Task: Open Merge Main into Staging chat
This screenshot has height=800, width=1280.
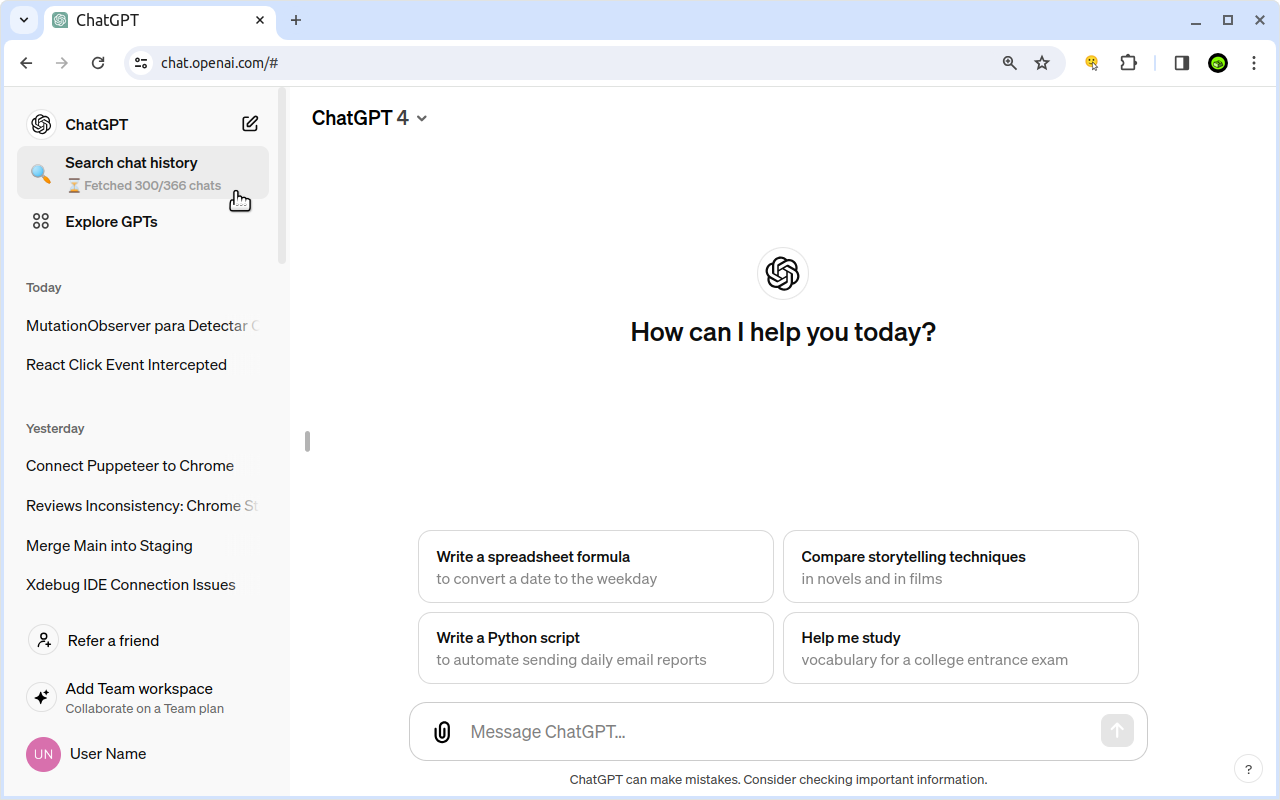Action: [143, 546]
